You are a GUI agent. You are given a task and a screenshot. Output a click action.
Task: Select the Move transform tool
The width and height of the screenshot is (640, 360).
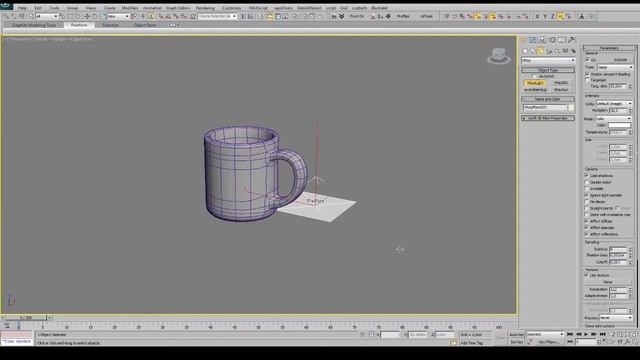point(87,16)
